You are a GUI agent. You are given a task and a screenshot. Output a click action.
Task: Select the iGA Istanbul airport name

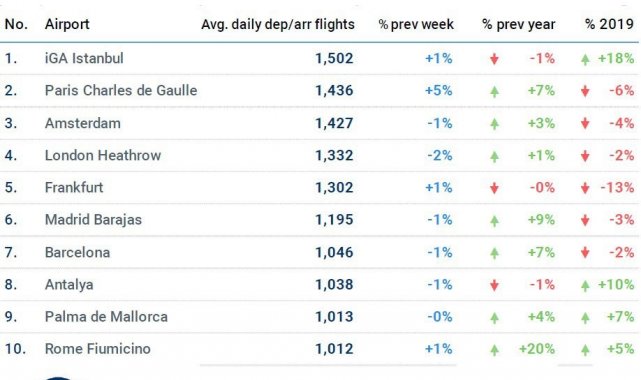(84, 58)
